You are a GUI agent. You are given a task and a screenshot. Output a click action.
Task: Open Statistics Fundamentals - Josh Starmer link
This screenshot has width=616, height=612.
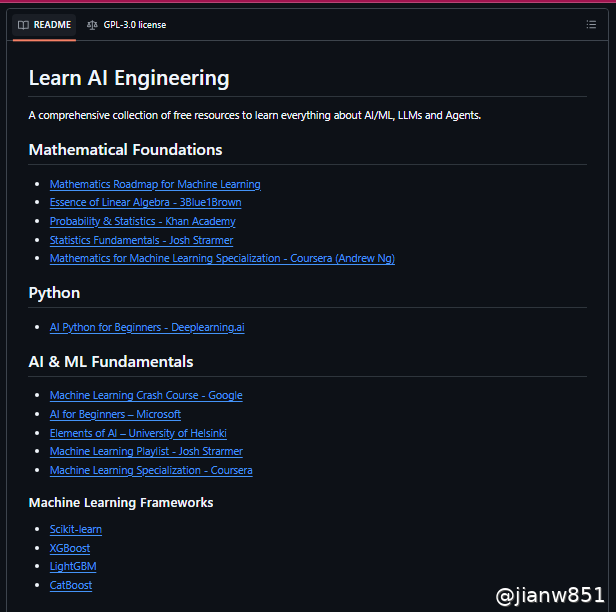click(141, 240)
